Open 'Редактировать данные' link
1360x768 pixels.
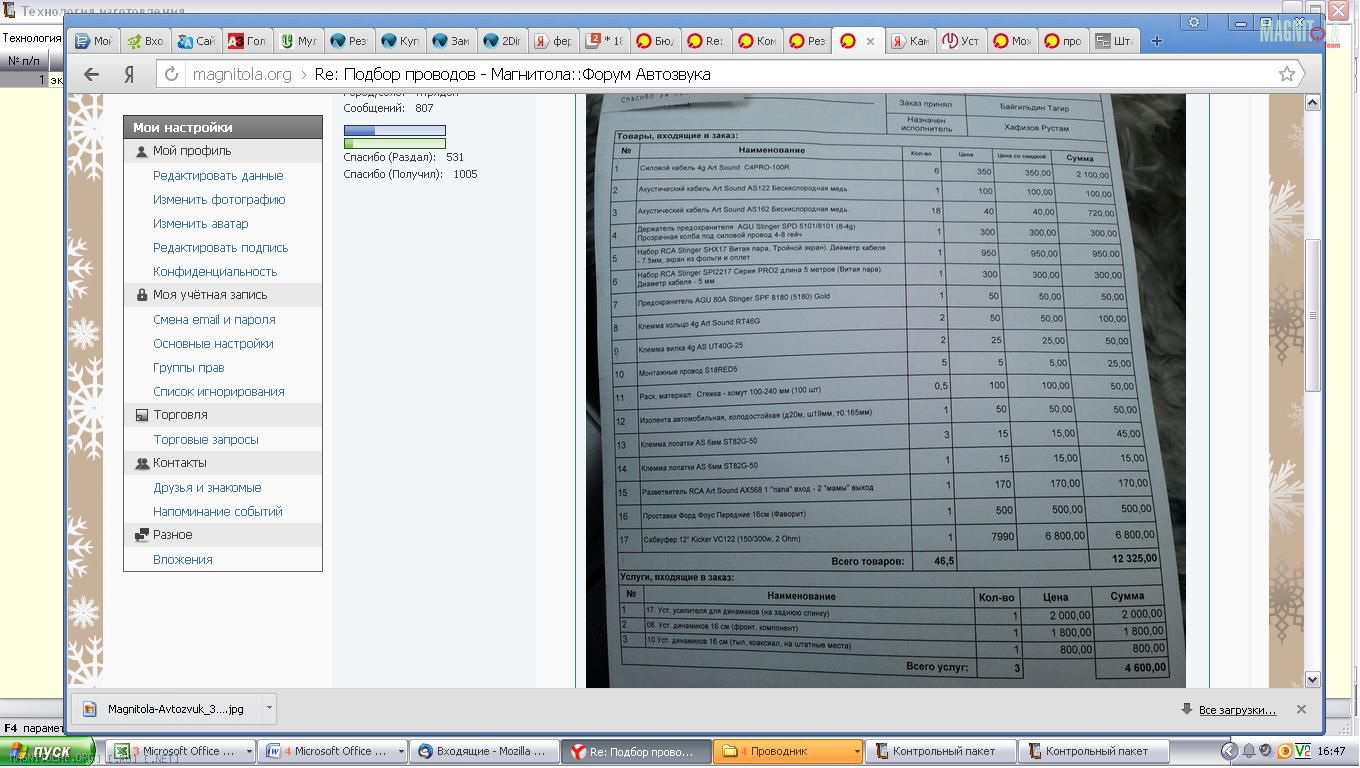pyautogui.click(x=218, y=176)
